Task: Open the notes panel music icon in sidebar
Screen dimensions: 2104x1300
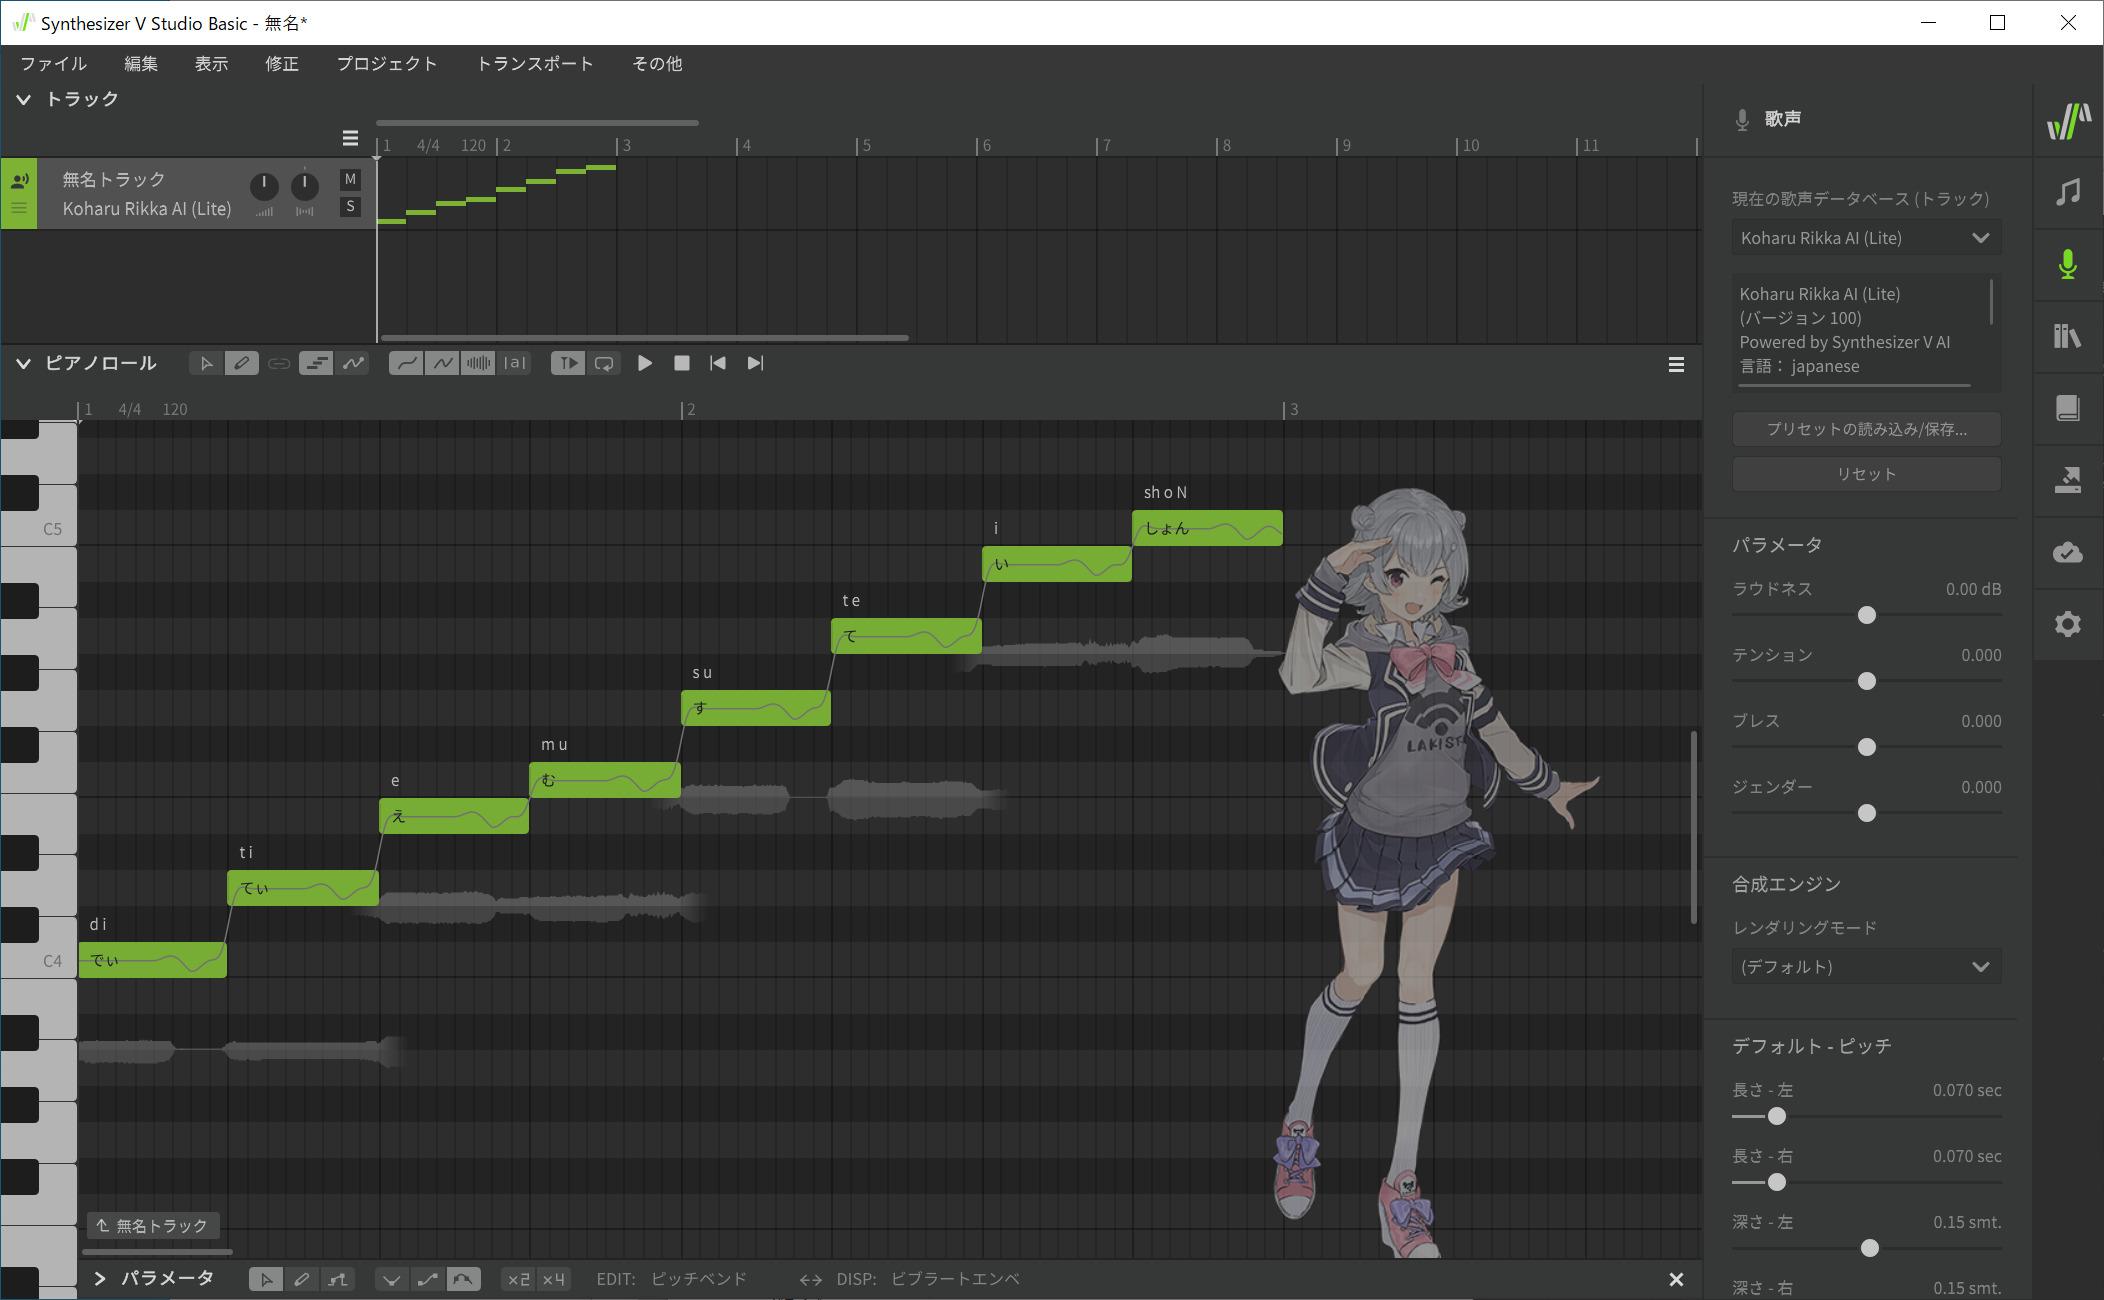Action: pyautogui.click(x=2068, y=192)
